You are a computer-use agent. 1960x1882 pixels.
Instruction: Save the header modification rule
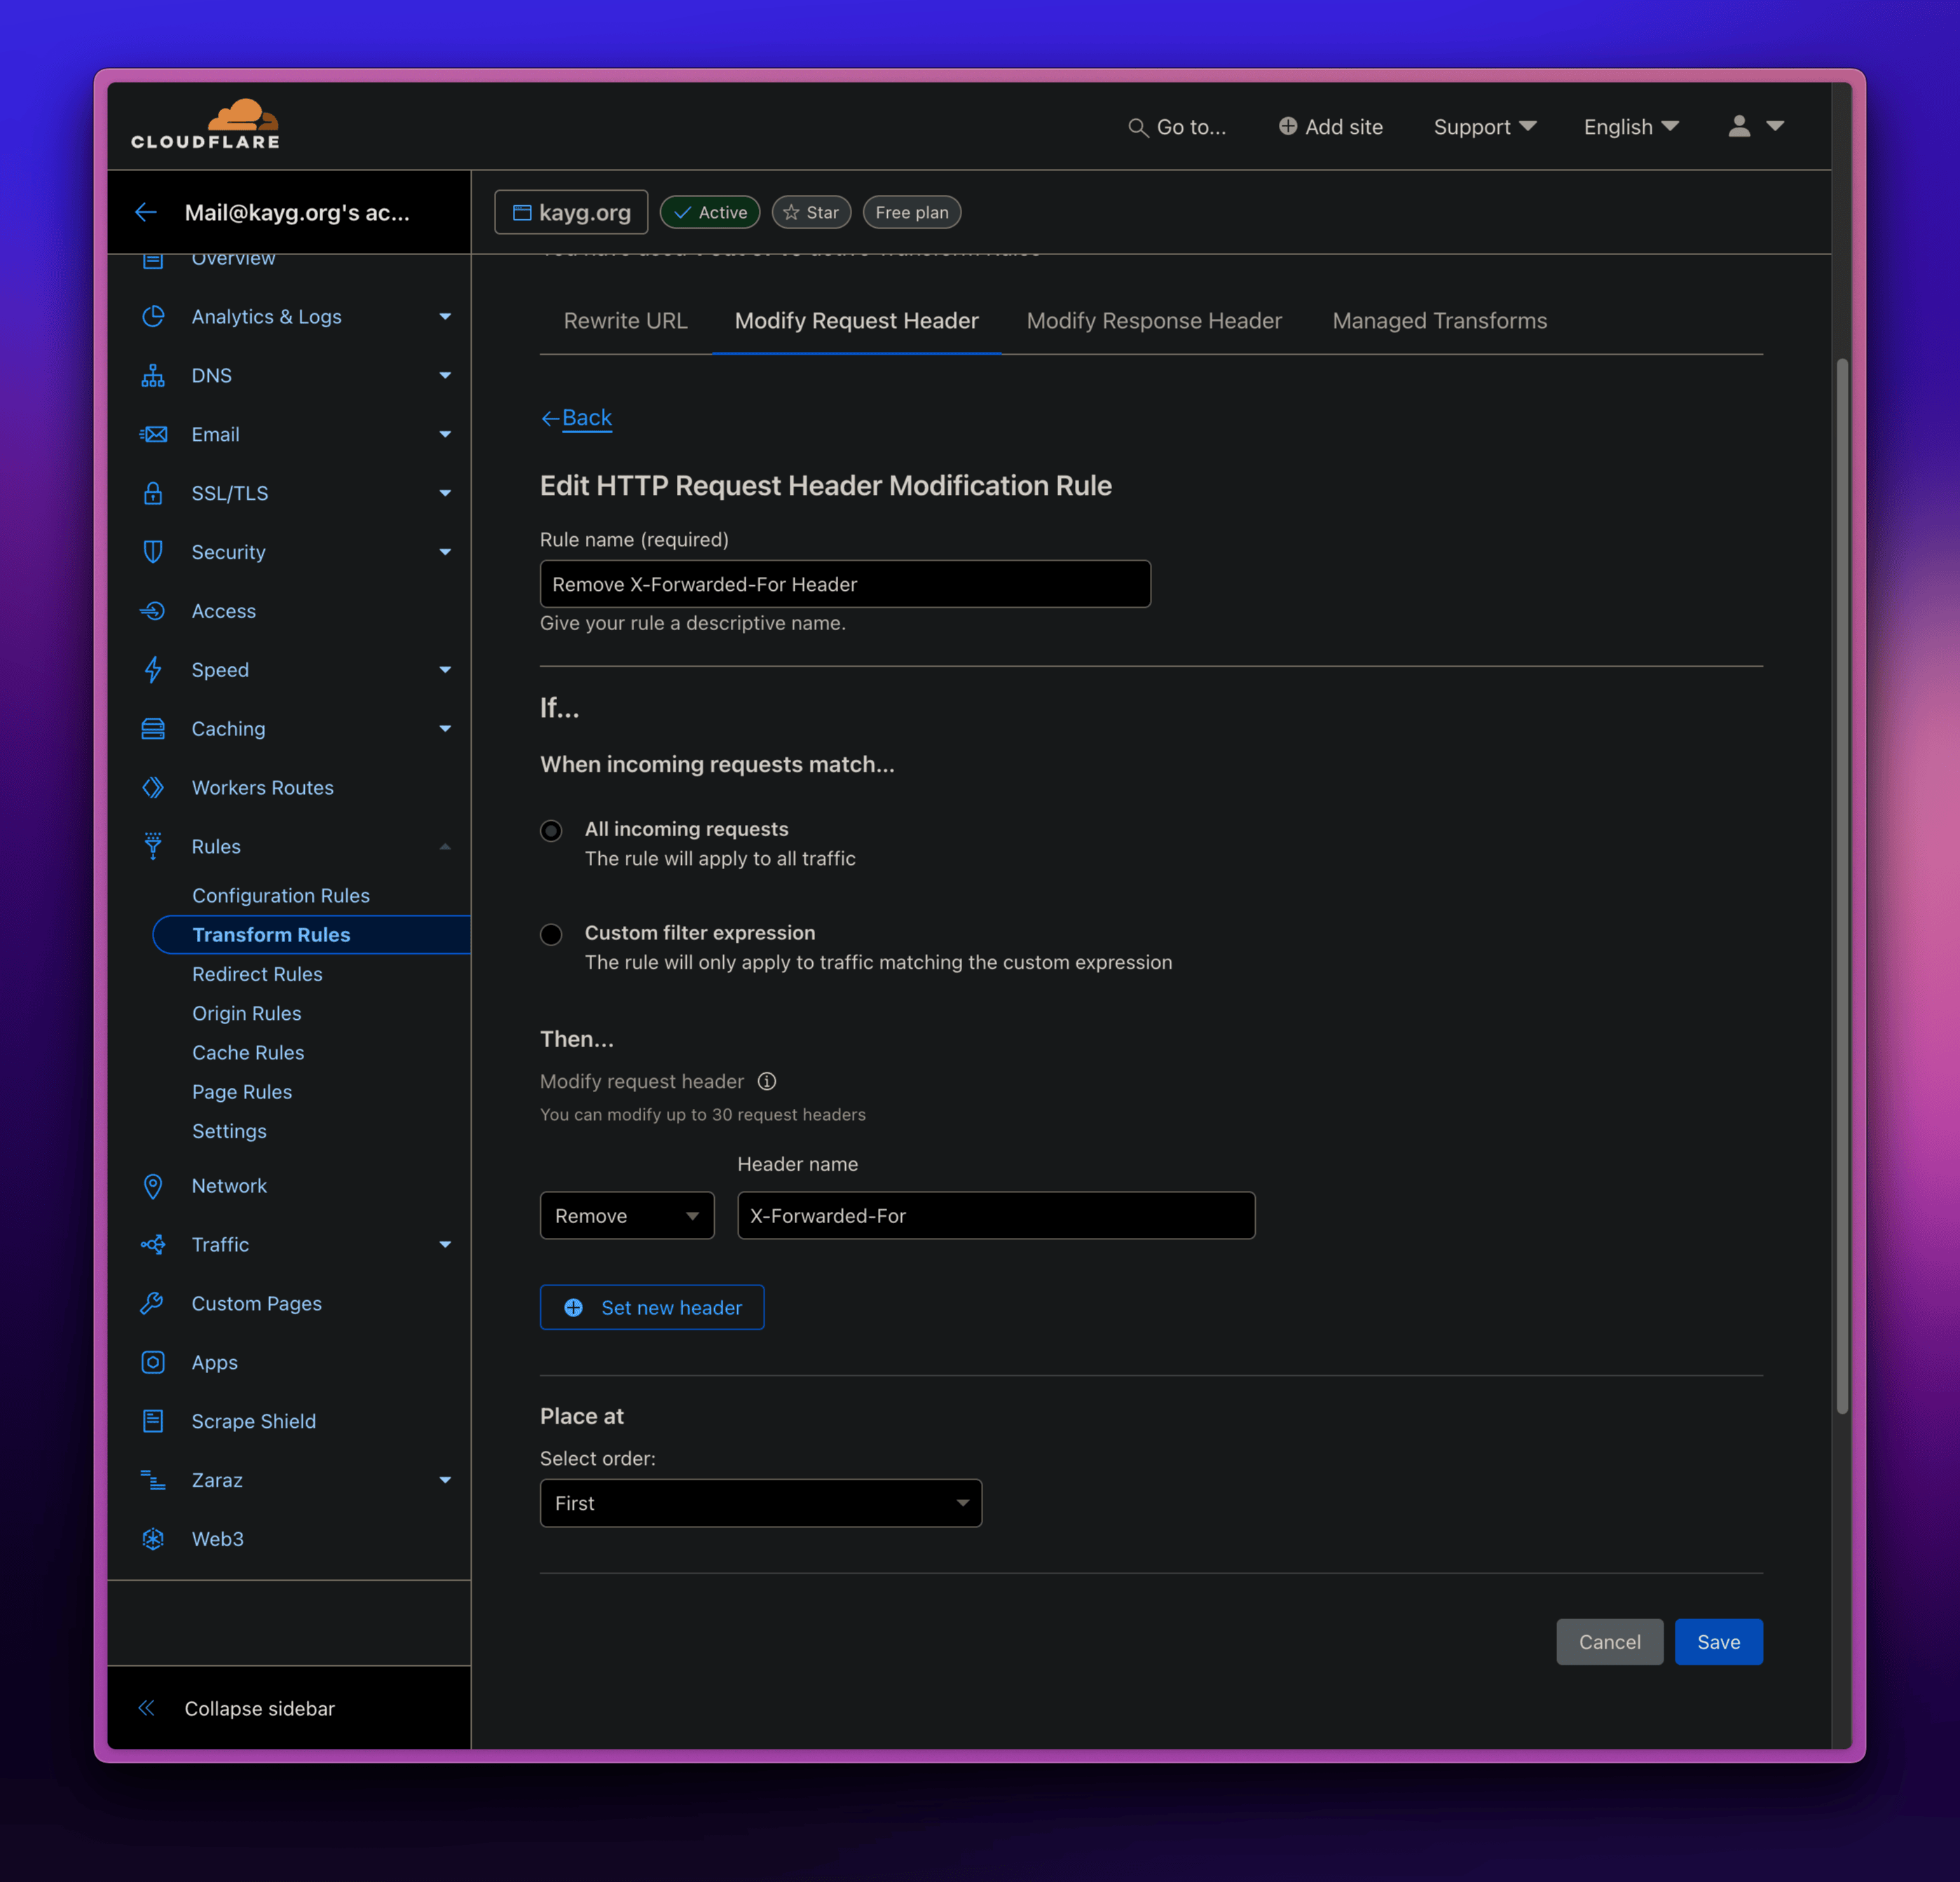point(1718,1641)
